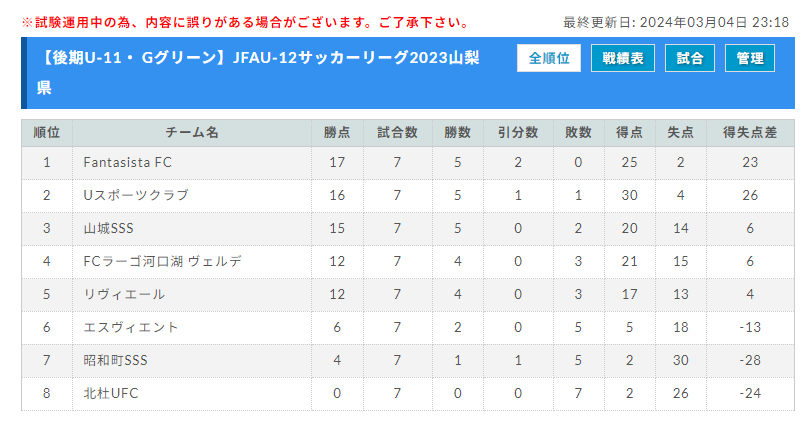Click the 山城SSS team name
The width and height of the screenshot is (804, 423).
pyautogui.click(x=109, y=228)
